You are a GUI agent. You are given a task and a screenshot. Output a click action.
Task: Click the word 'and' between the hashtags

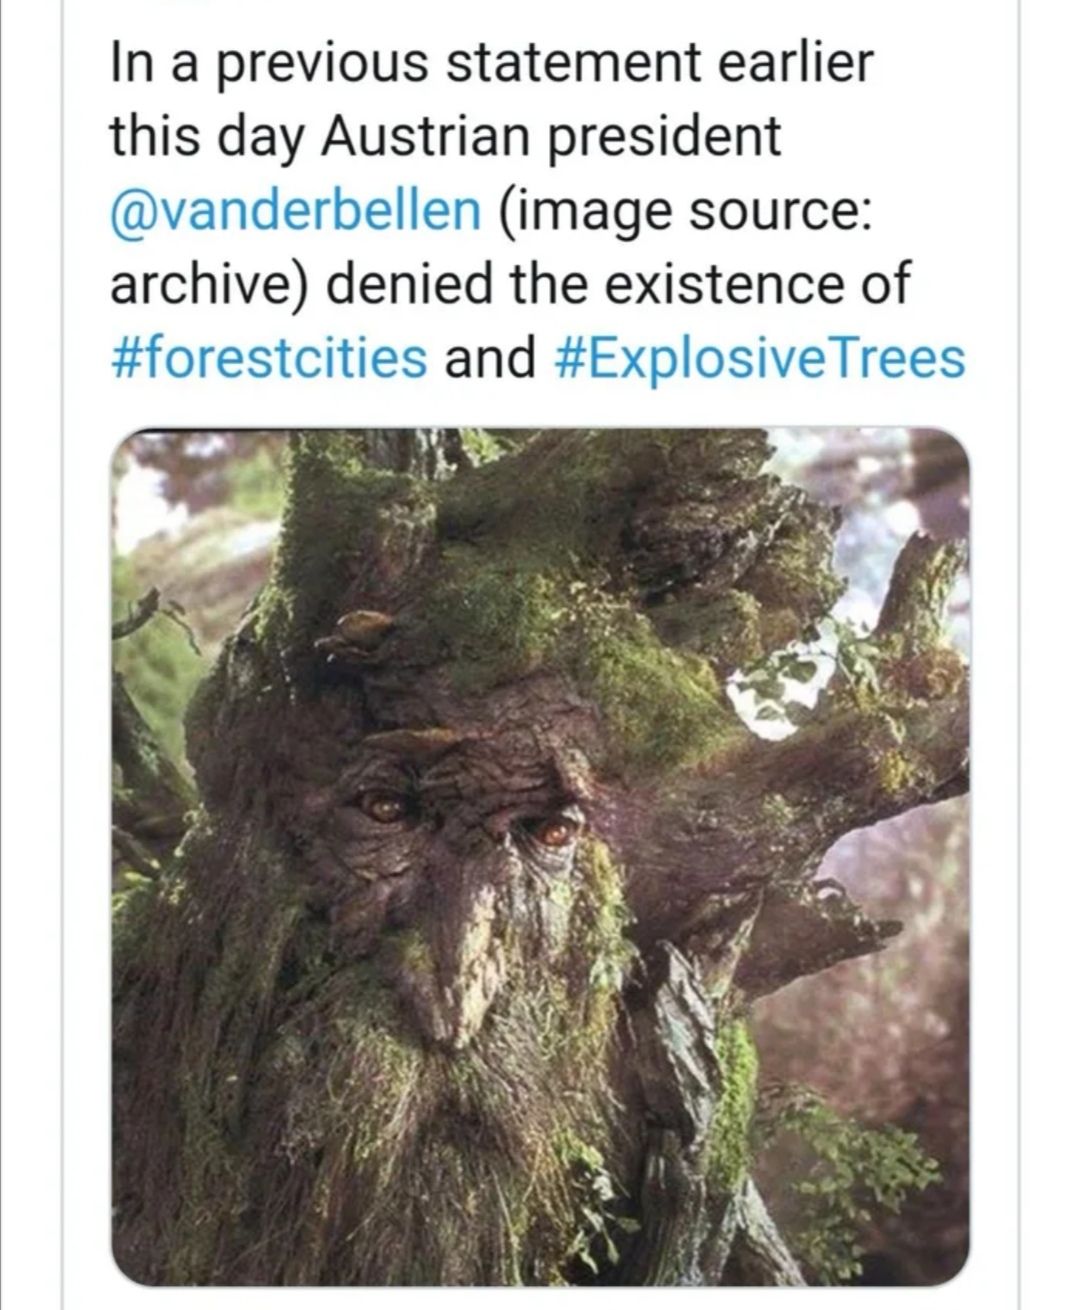pos(489,358)
